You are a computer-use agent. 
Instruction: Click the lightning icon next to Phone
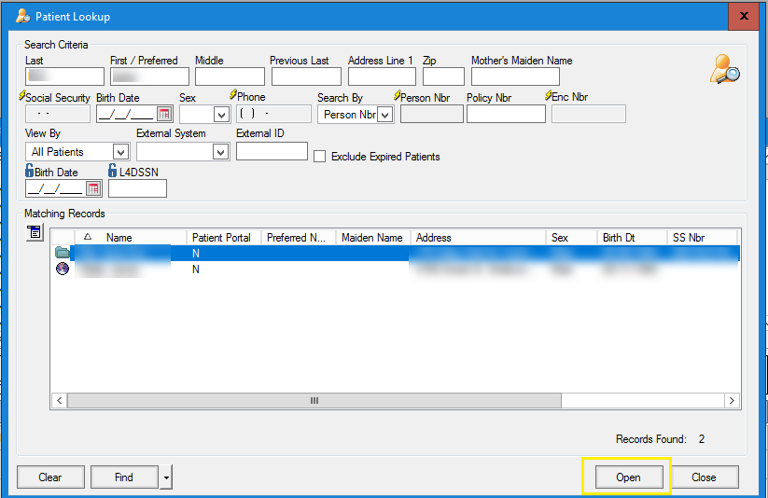pos(233,94)
